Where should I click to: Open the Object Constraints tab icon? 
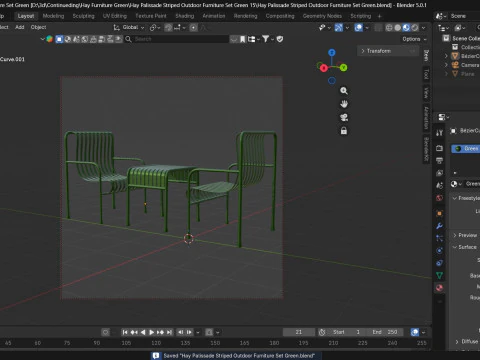[x=439, y=263]
